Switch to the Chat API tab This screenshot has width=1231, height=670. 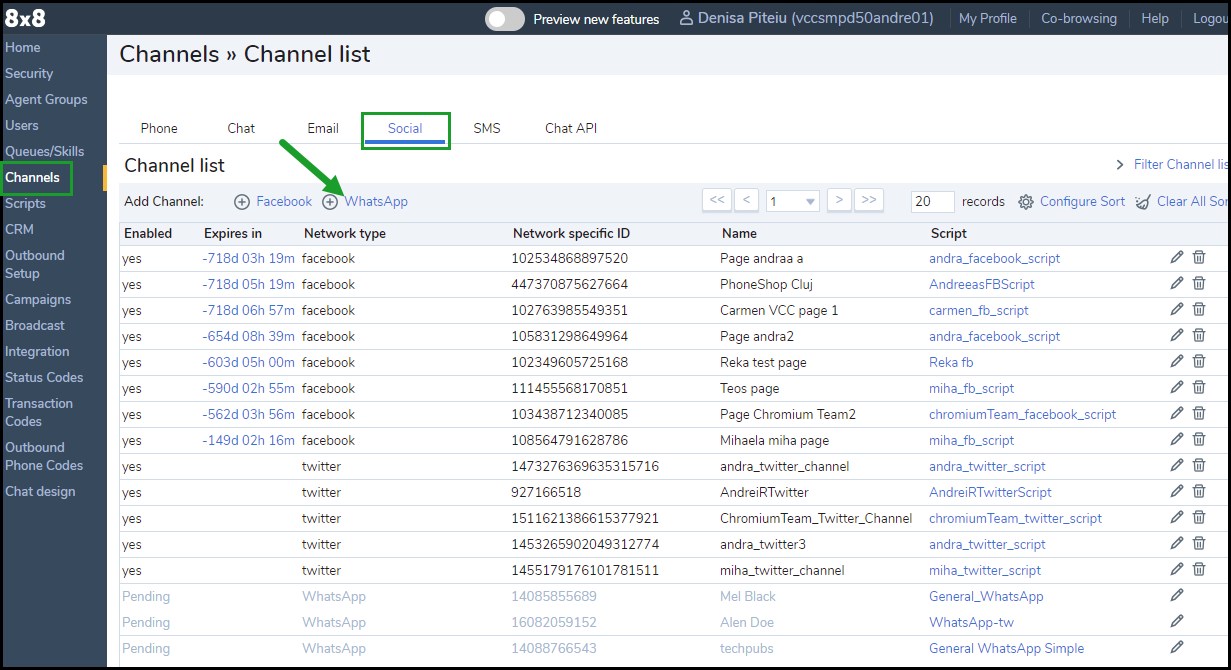click(571, 128)
